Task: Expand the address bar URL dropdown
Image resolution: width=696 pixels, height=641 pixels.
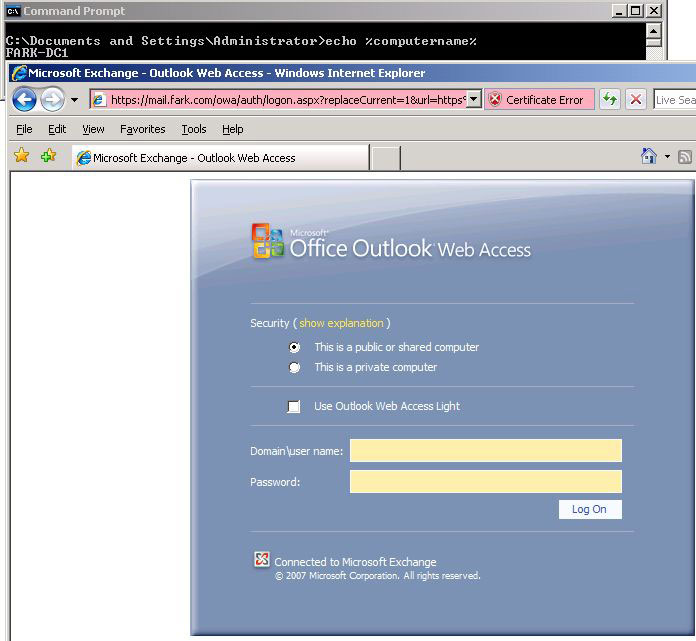Action: 474,100
